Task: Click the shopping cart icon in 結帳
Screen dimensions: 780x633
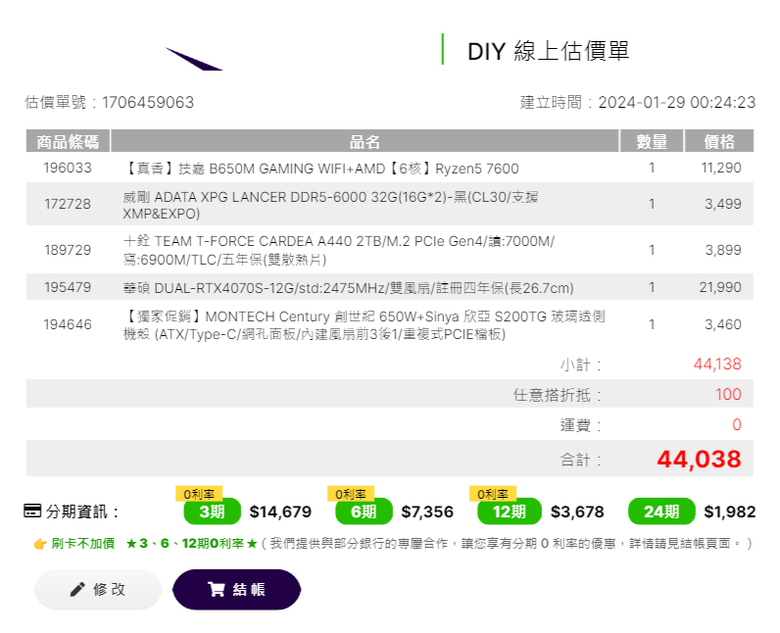Action: point(216,590)
